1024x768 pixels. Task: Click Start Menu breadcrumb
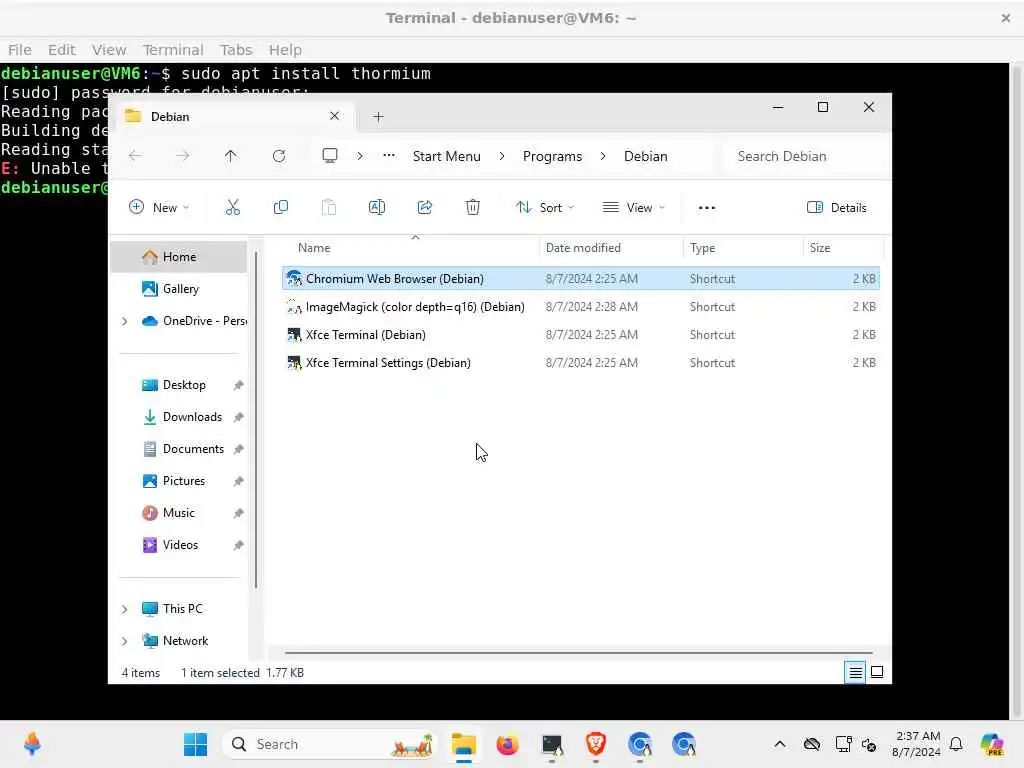point(447,156)
